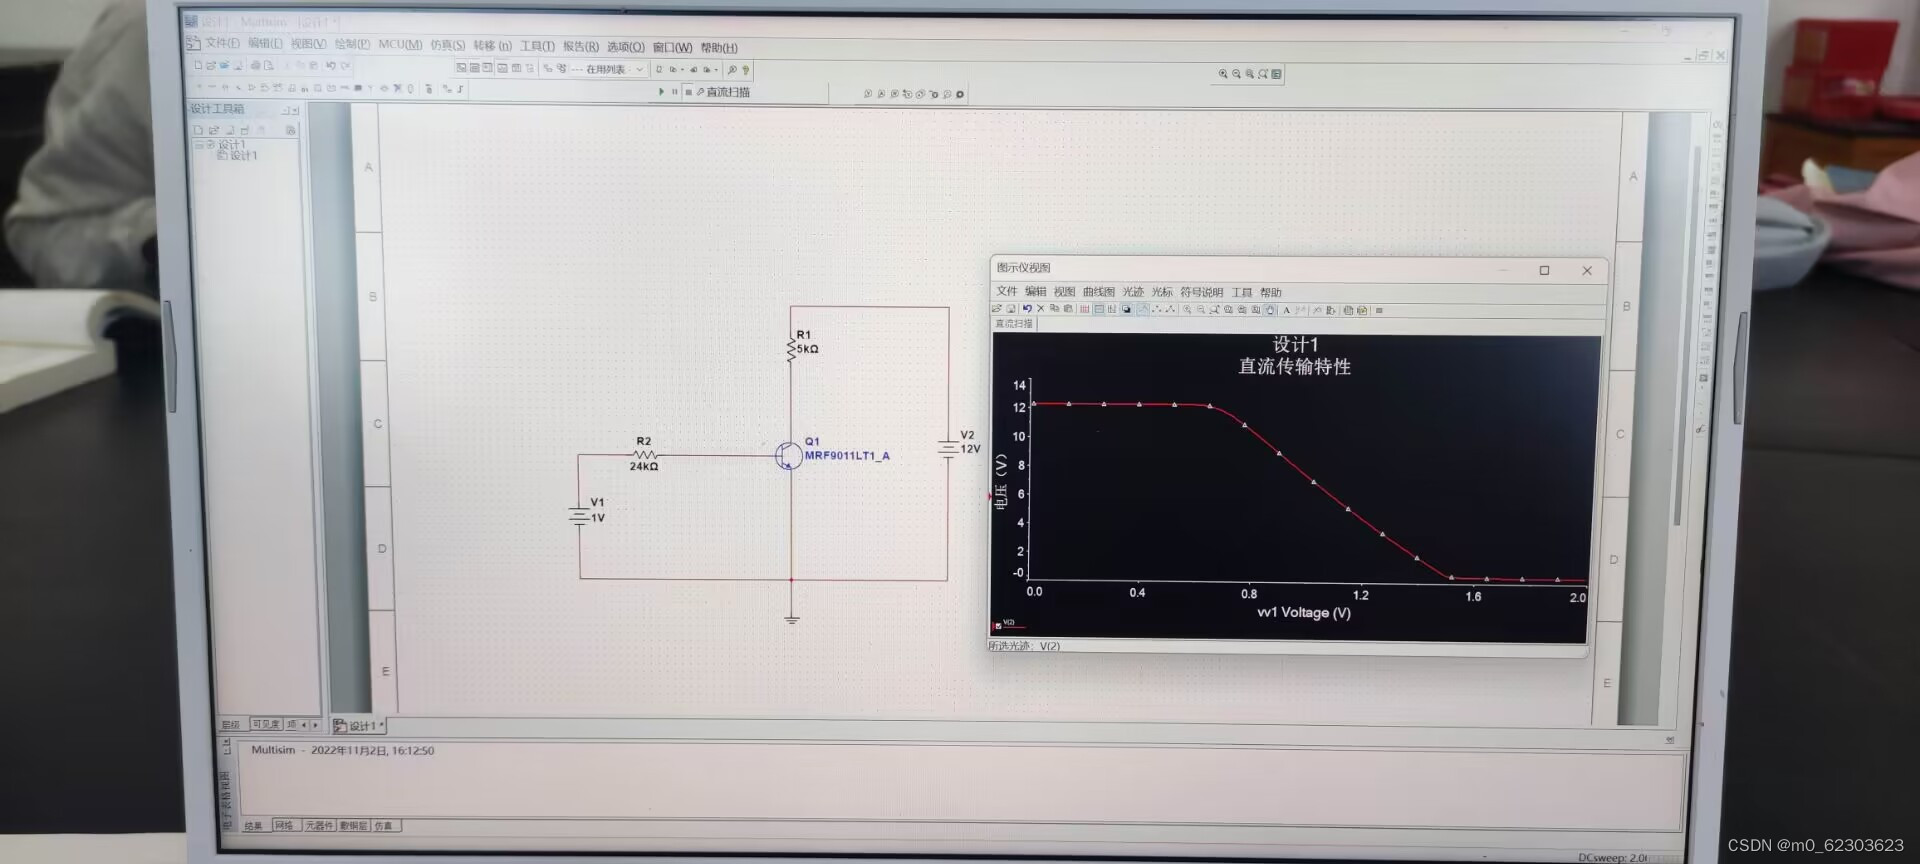The height and width of the screenshot is (864, 1920).
Task: Switch to the 敷铜层 copper layers tab
Action: pyautogui.click(x=353, y=825)
